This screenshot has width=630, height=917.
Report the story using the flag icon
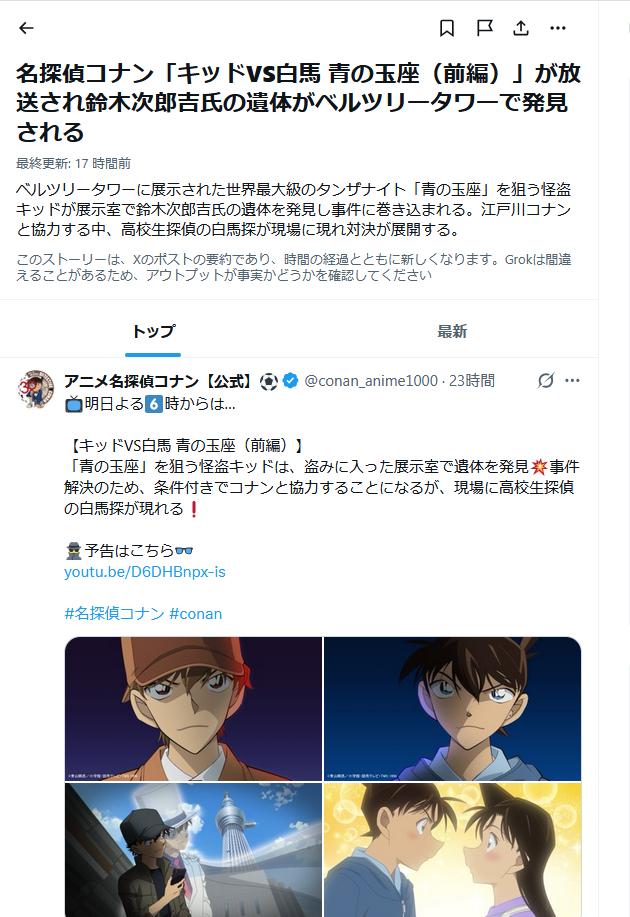pos(484,28)
